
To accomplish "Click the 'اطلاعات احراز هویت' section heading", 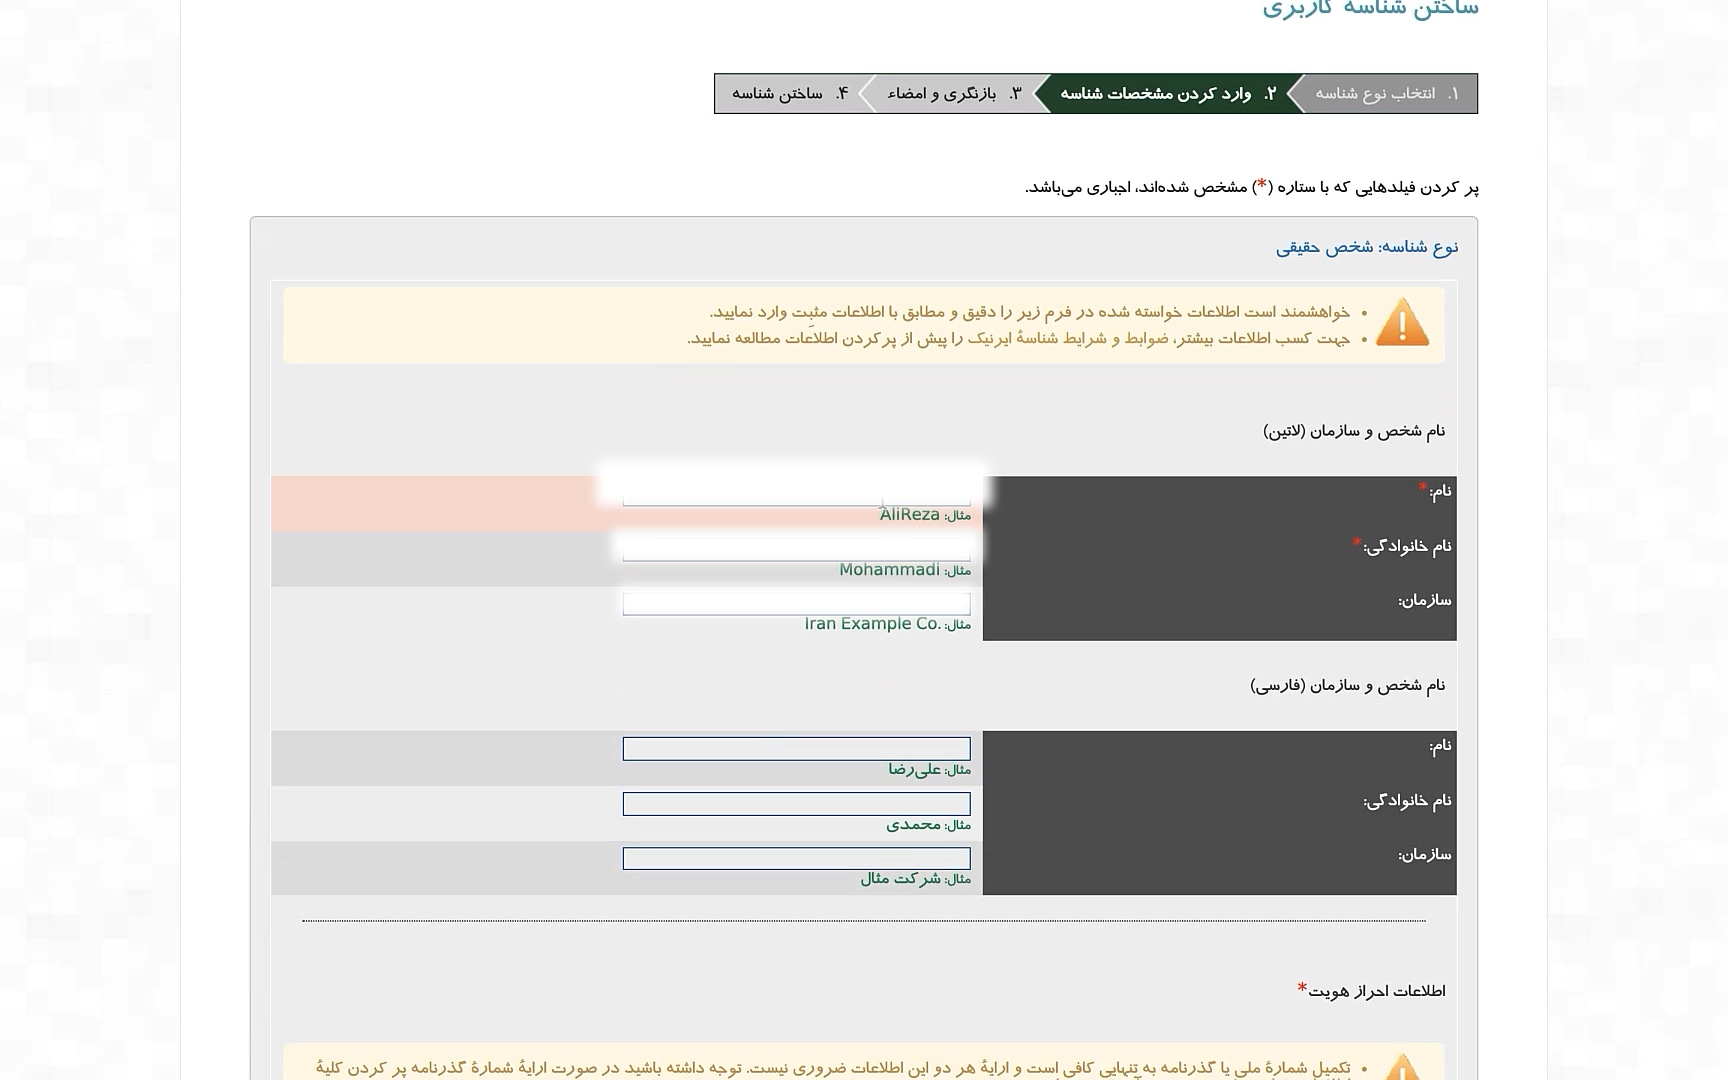I will (x=1375, y=991).
